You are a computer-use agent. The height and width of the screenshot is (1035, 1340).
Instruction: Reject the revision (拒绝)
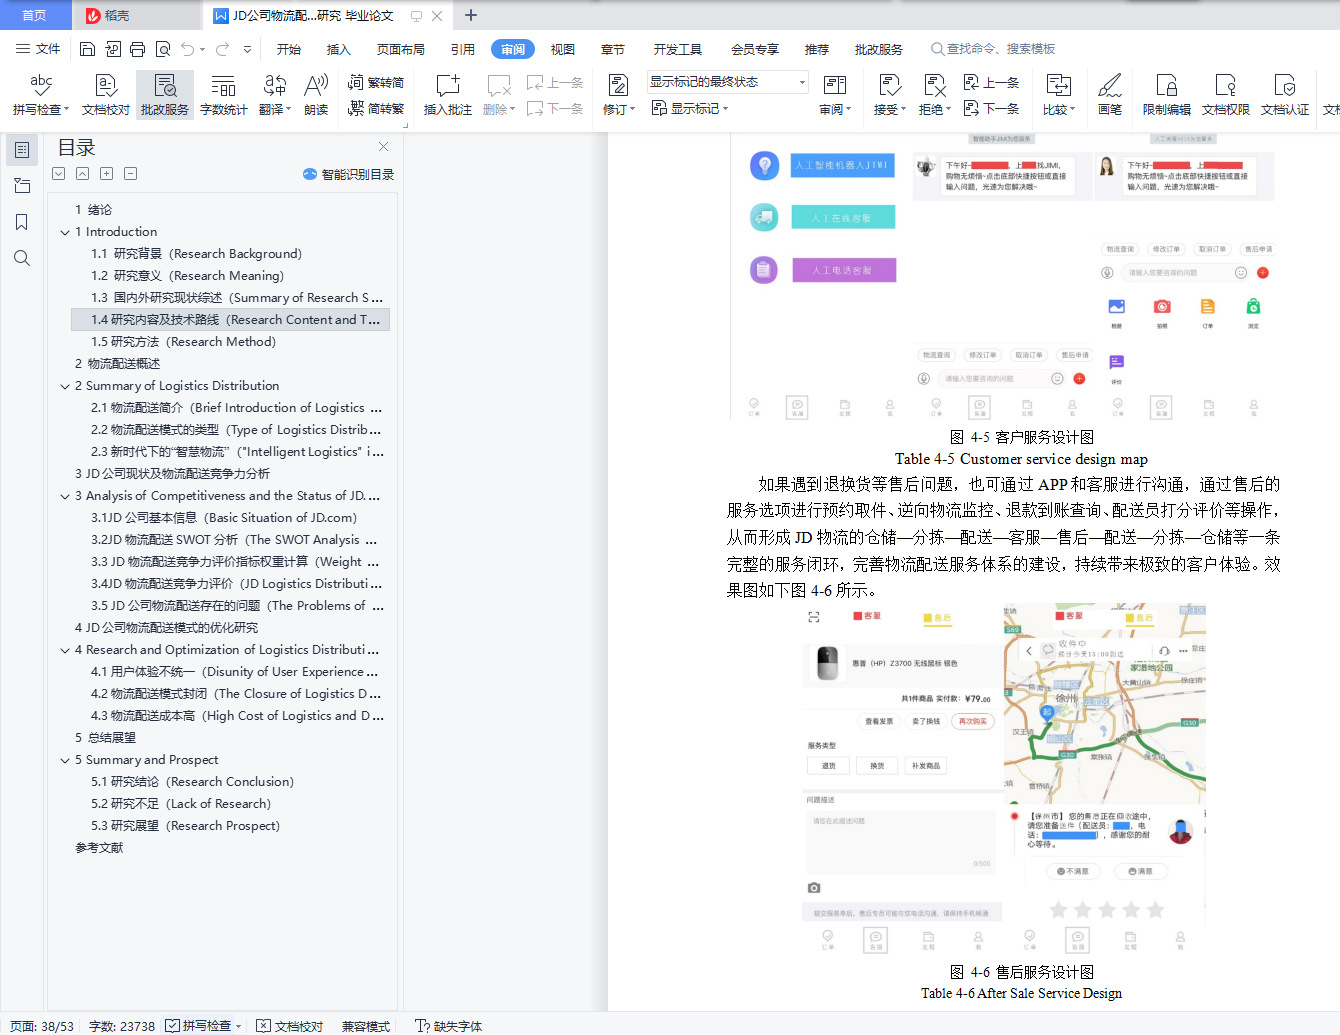pos(934,95)
